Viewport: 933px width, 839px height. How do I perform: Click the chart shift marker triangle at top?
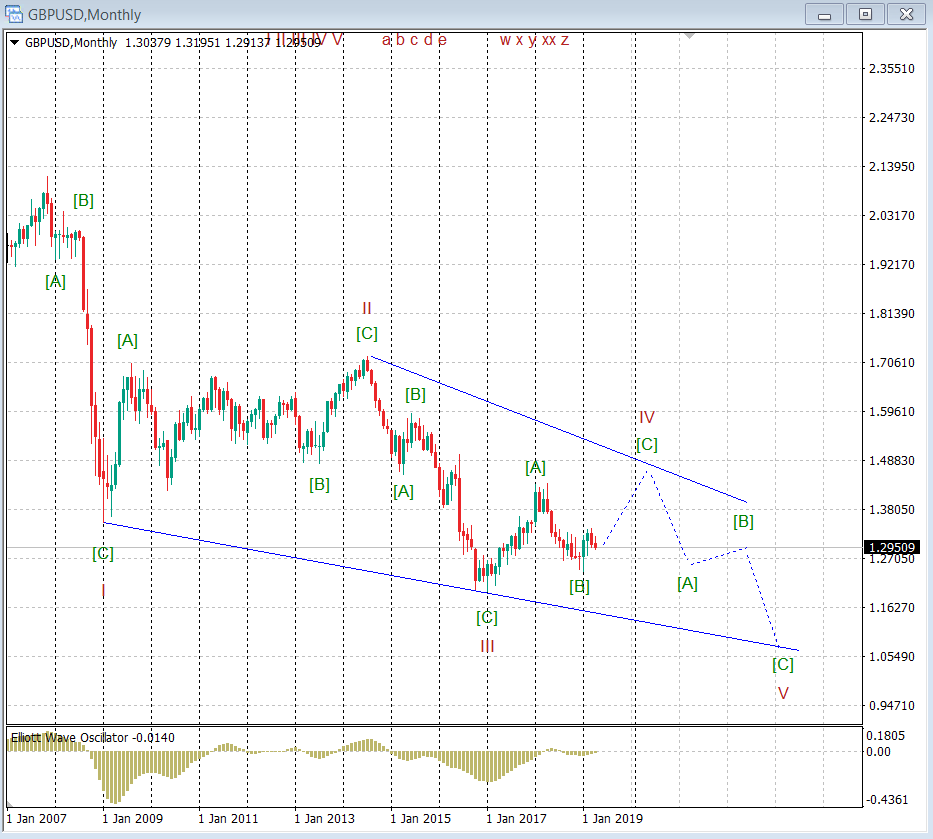690,36
